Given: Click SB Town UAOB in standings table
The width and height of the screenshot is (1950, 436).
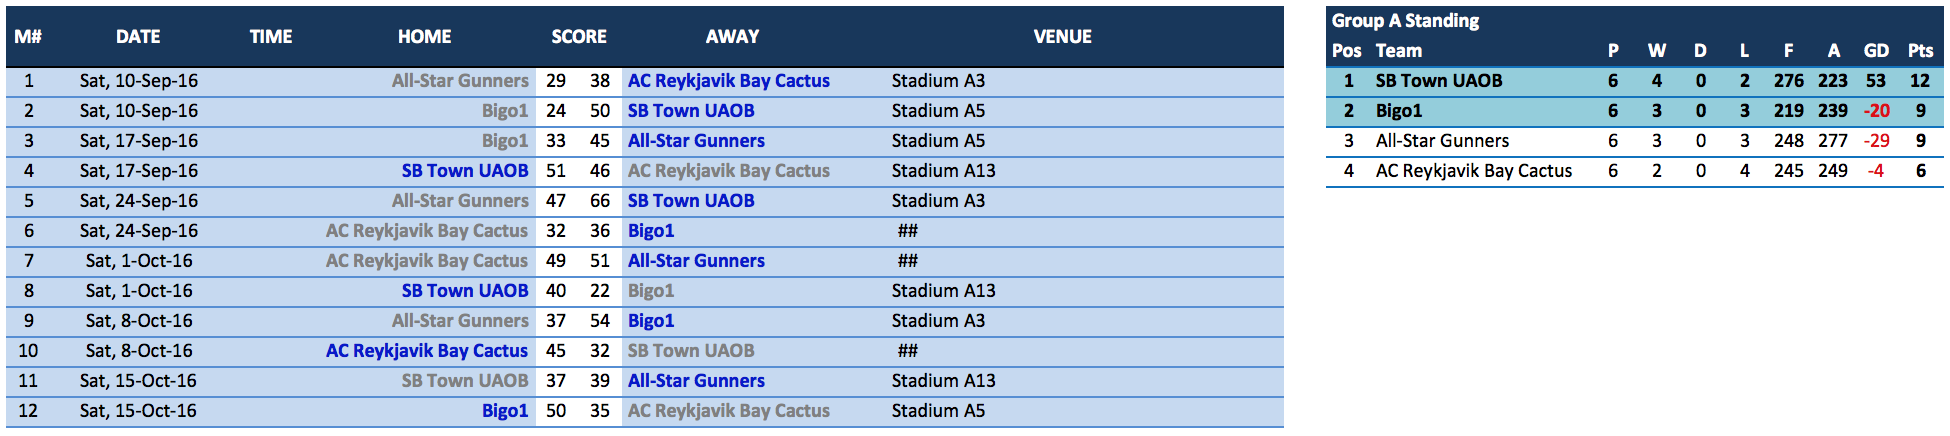Looking at the screenshot, I should click(x=1439, y=81).
